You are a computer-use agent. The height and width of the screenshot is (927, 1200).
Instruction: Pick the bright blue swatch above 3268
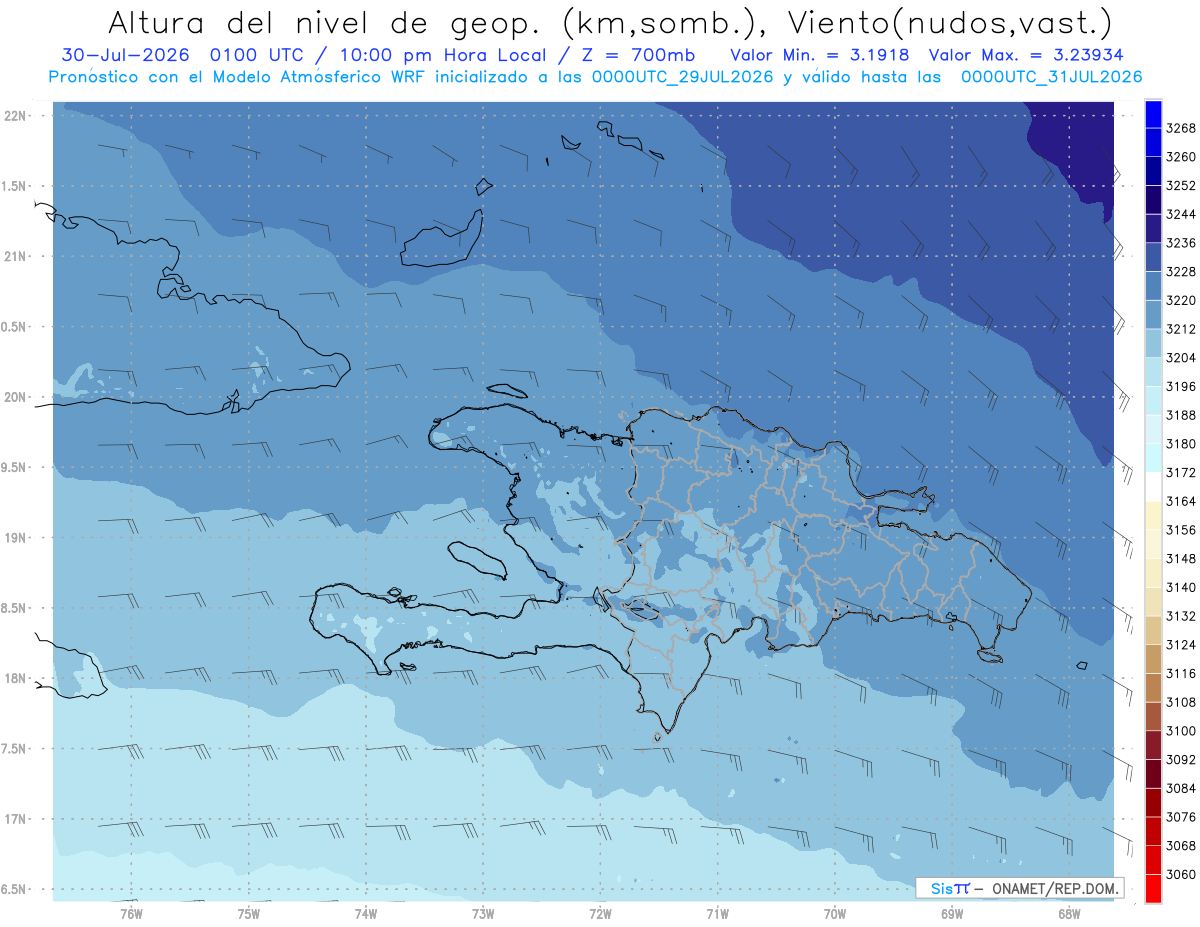(1153, 113)
